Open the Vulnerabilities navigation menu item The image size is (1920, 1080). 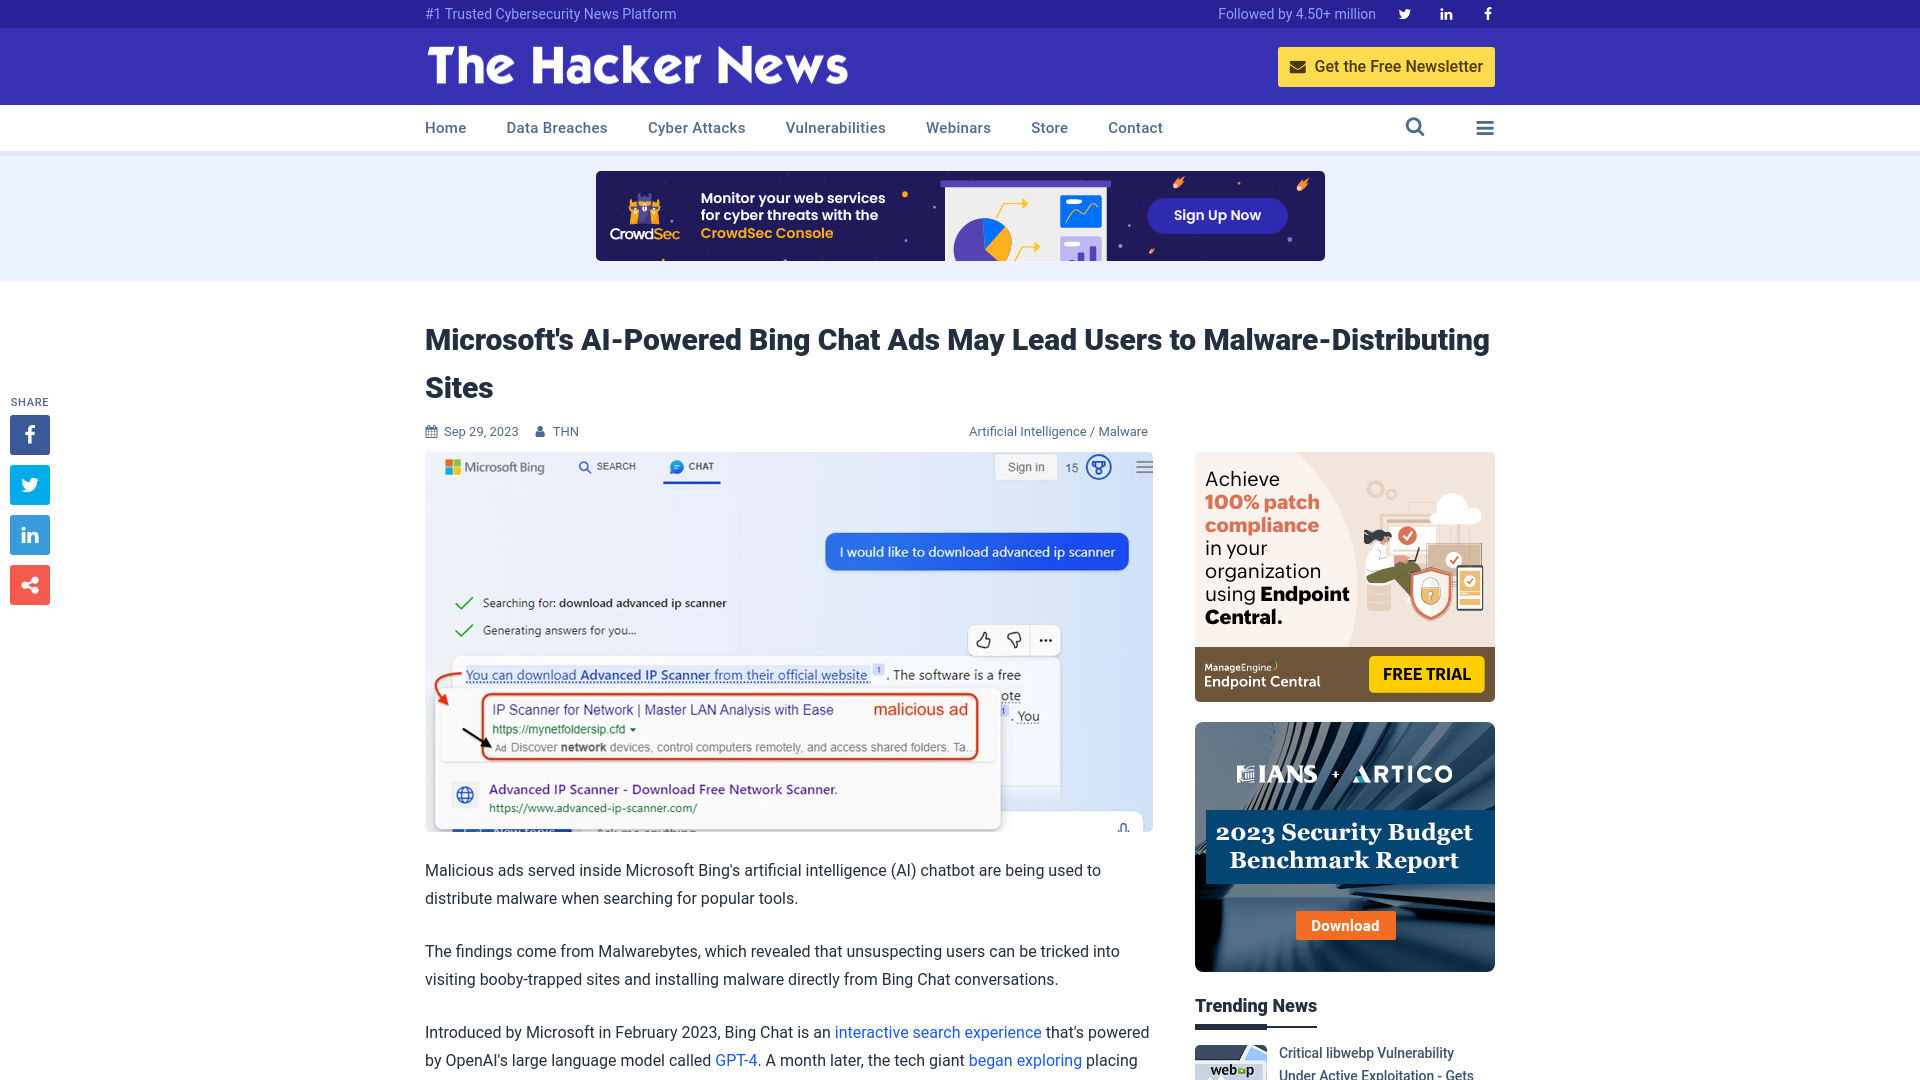(835, 127)
